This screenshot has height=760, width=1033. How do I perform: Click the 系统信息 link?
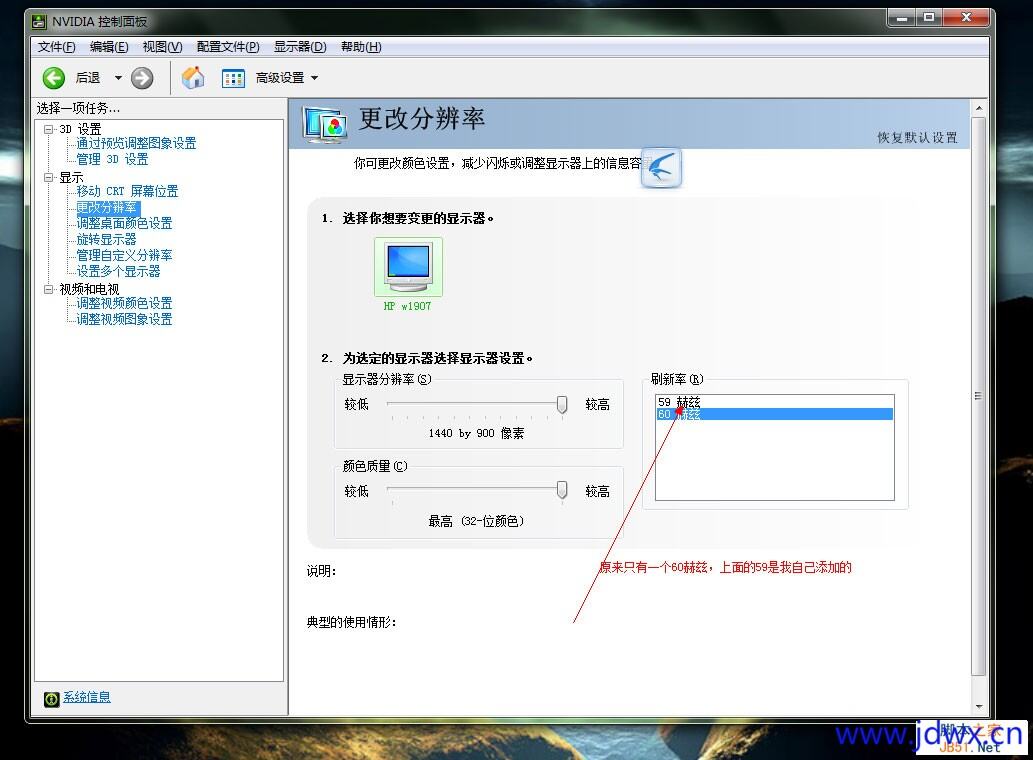[x=87, y=697]
